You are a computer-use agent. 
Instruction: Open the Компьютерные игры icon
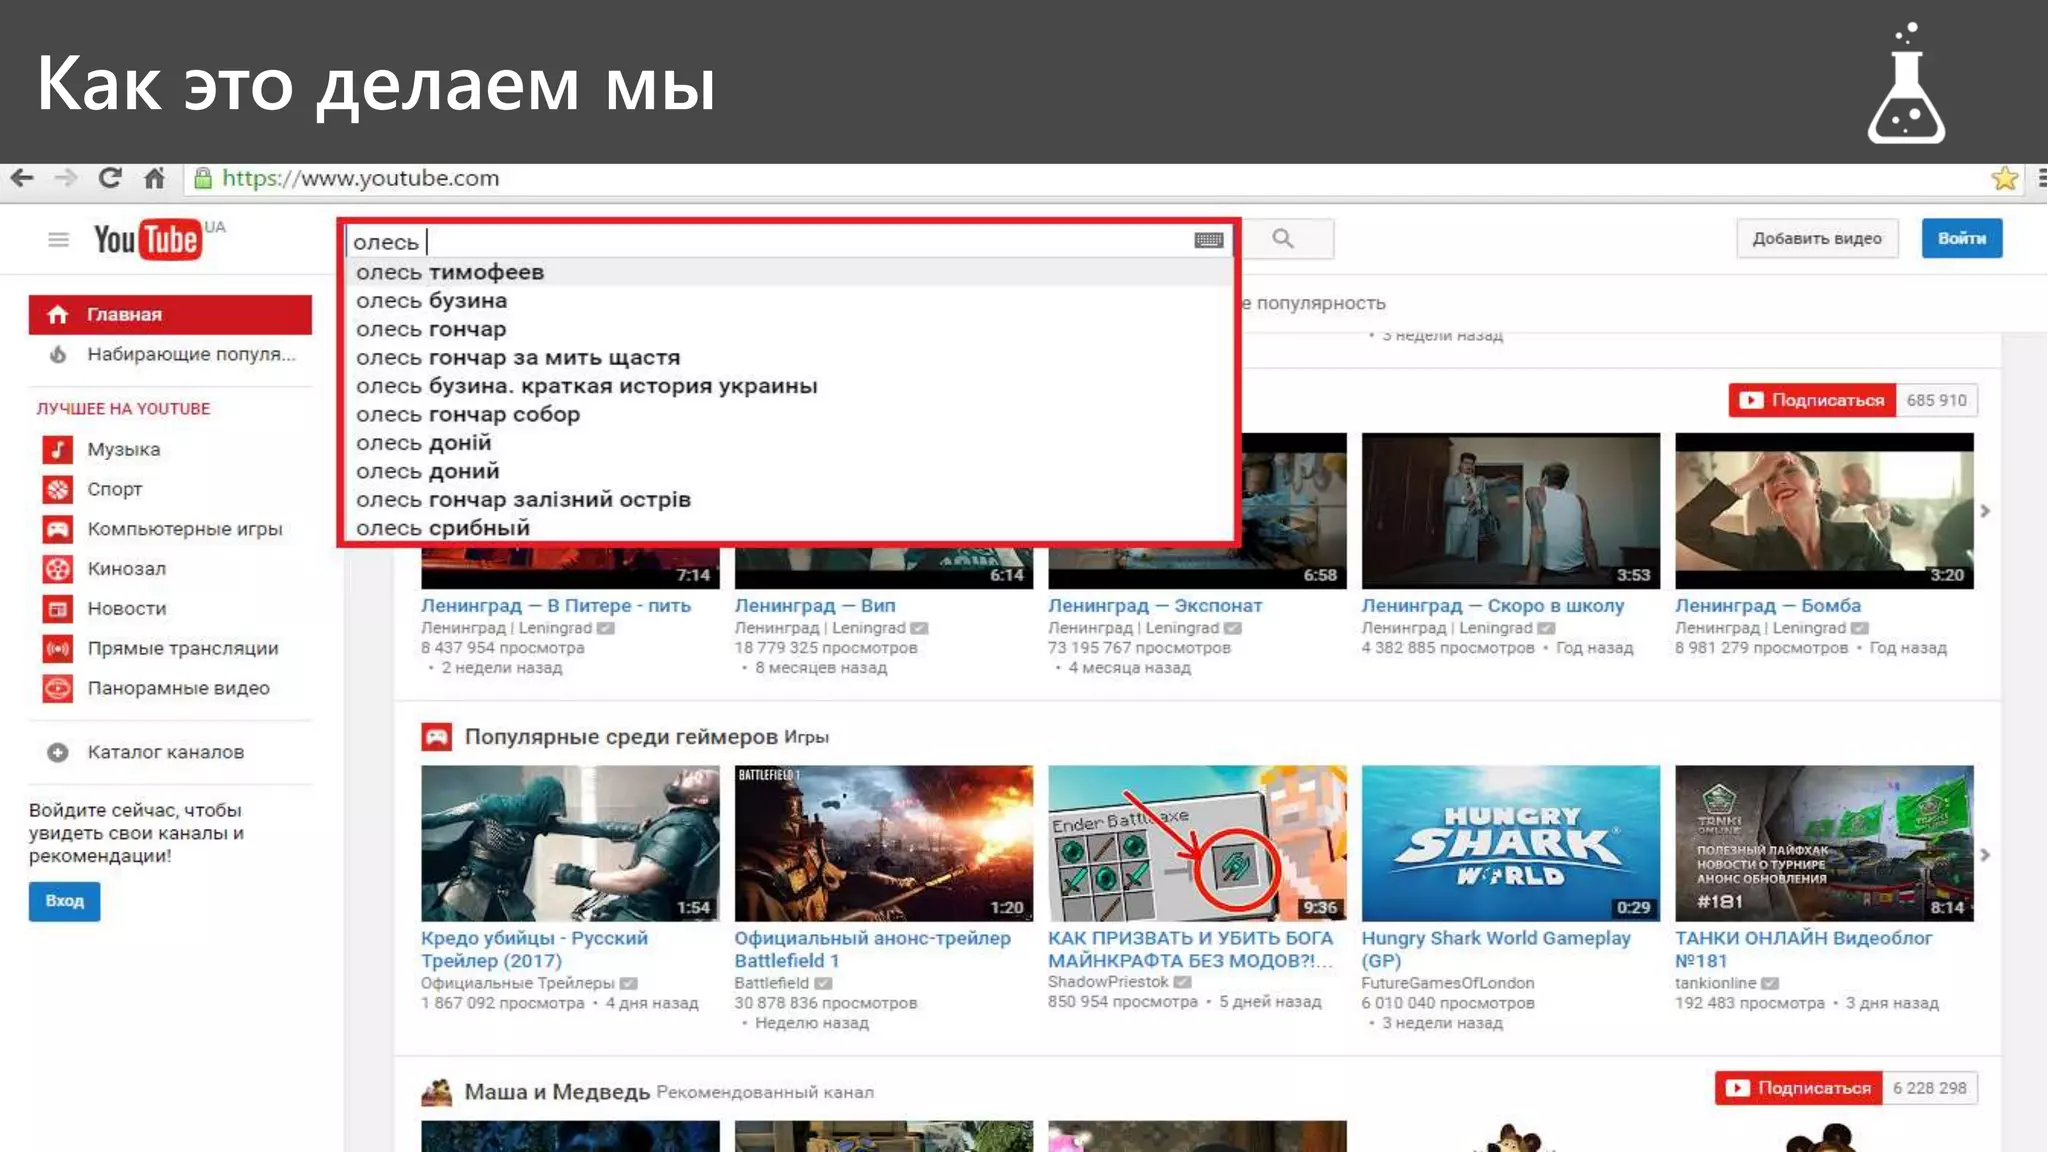58,529
